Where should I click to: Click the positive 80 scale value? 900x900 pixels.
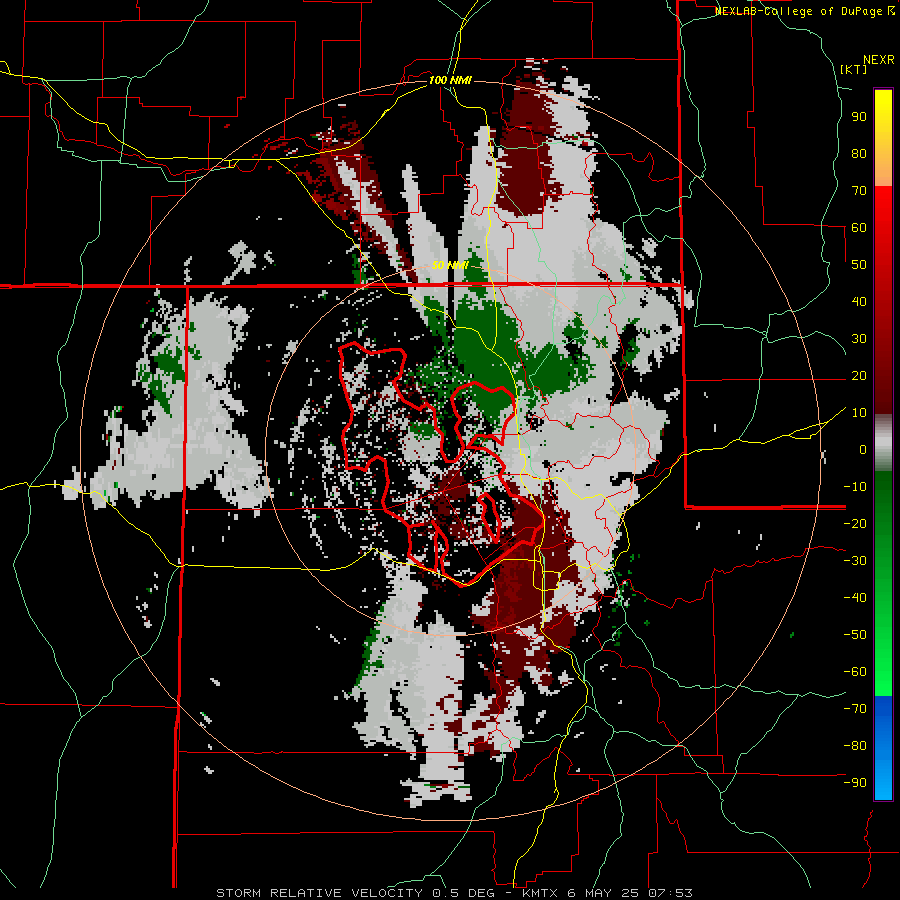click(859, 154)
